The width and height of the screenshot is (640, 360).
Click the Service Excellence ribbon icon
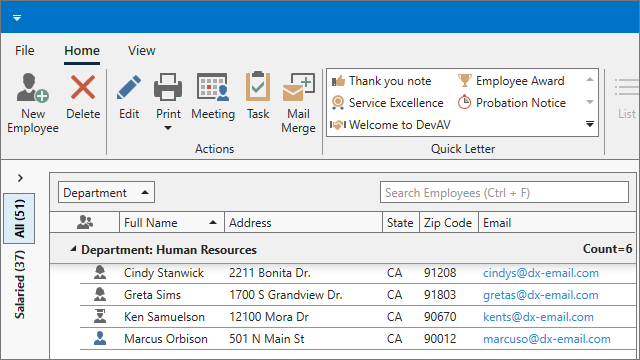[x=338, y=103]
